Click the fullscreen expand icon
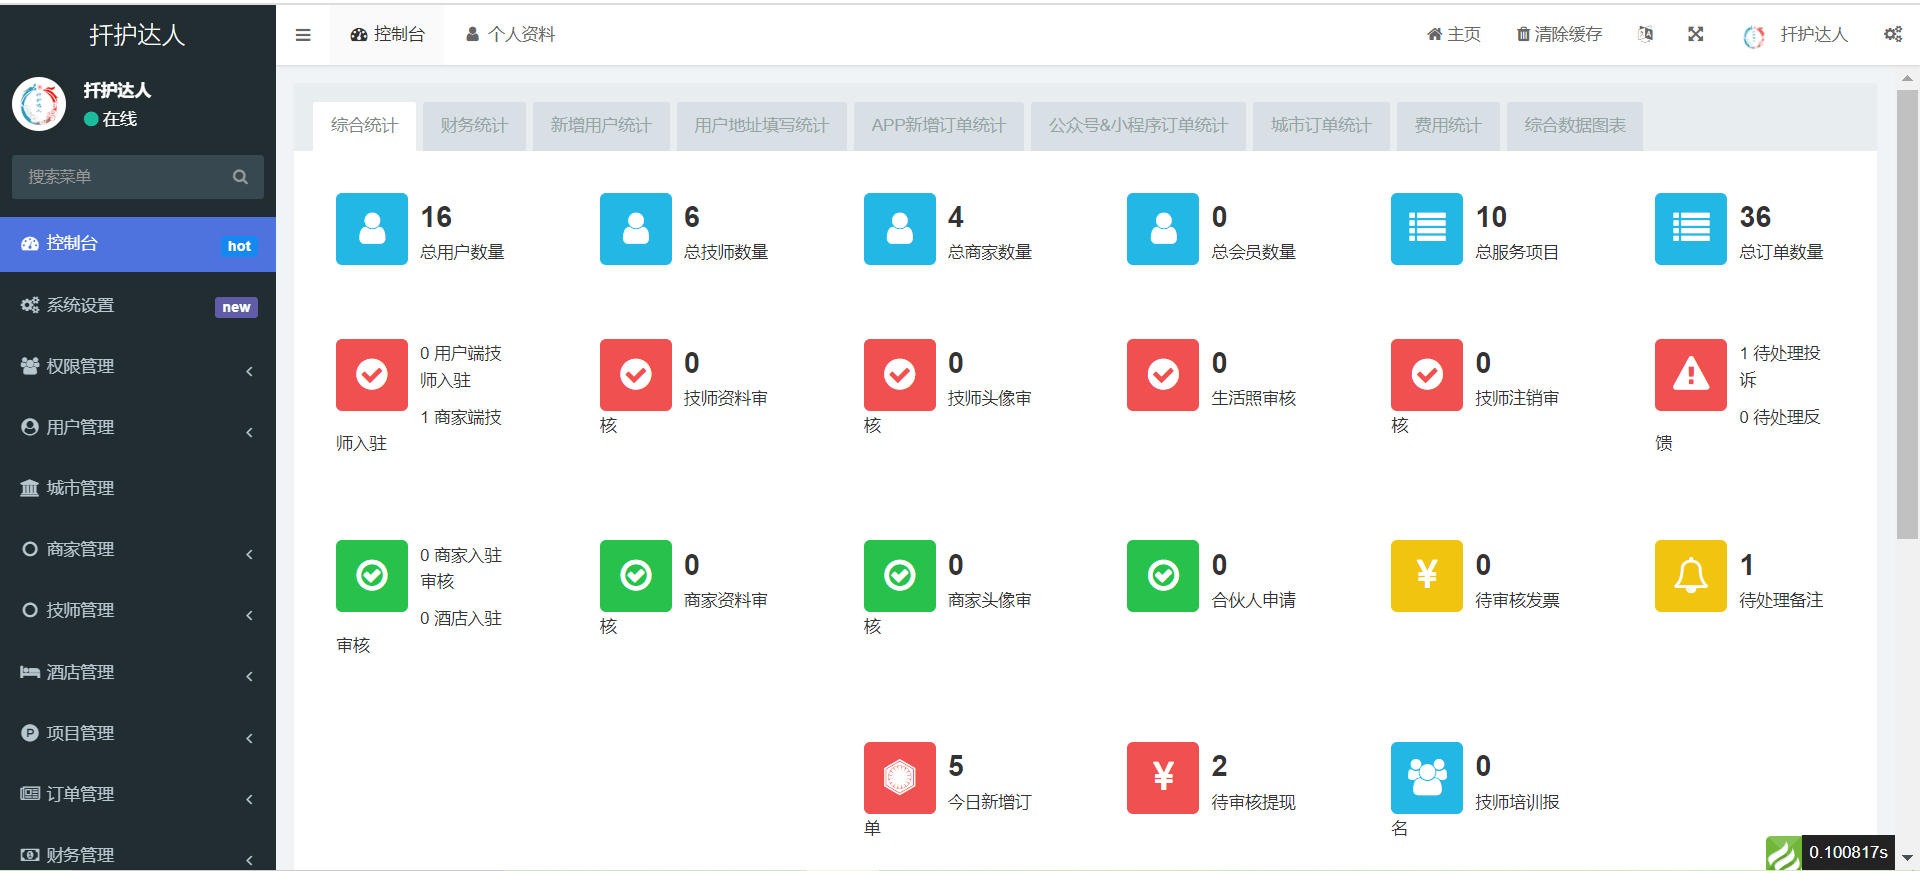 point(1696,34)
